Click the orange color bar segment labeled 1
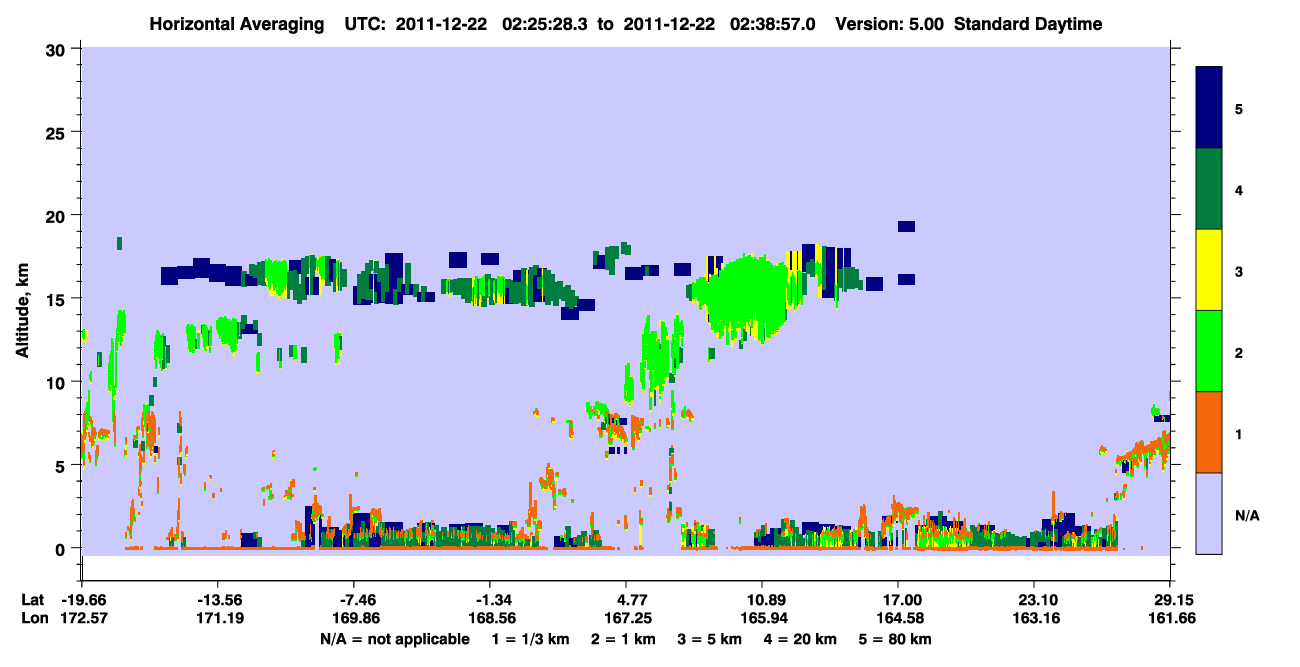 pos(1209,431)
